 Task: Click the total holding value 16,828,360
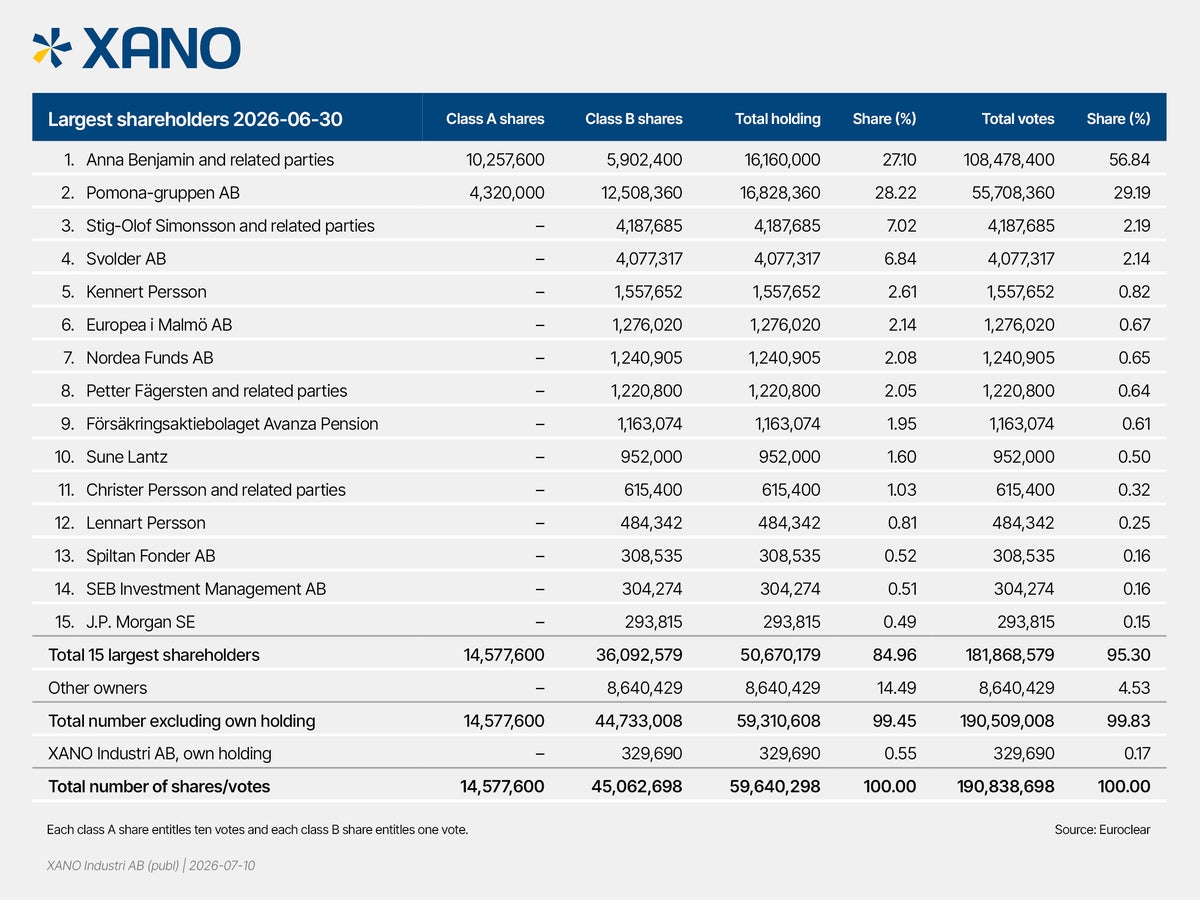780,193
